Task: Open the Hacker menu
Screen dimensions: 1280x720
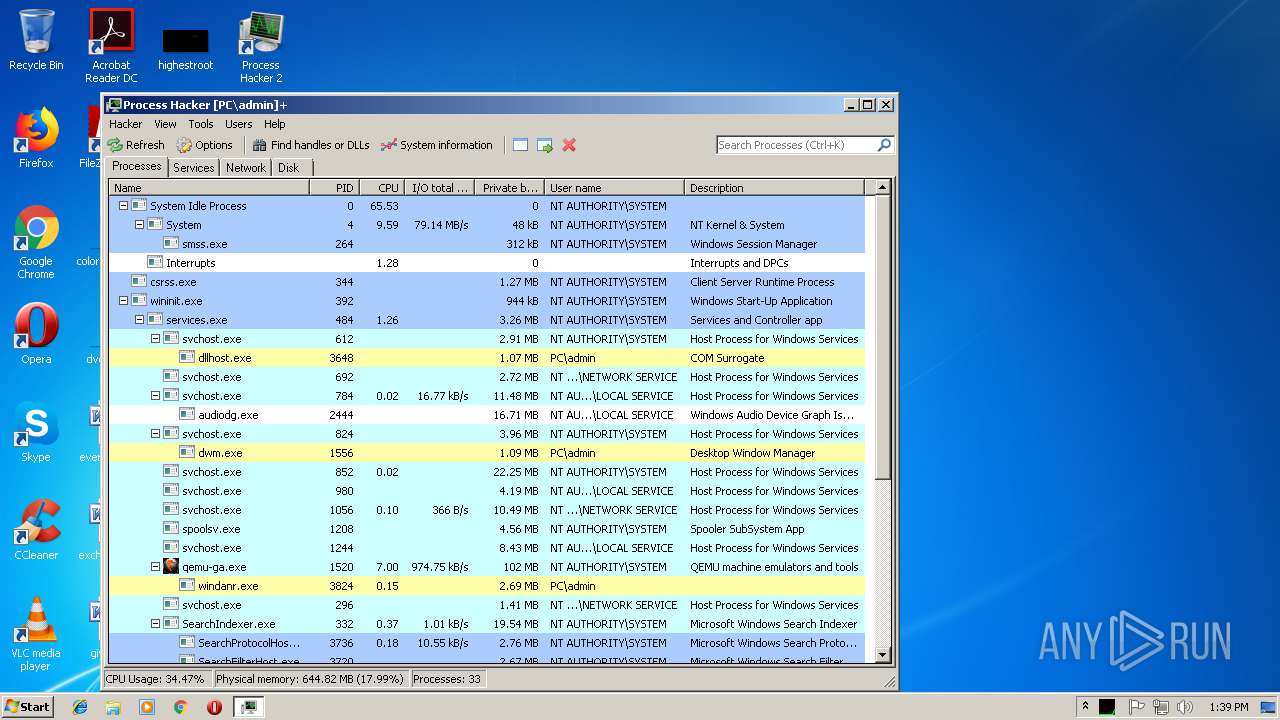Action: (x=125, y=124)
